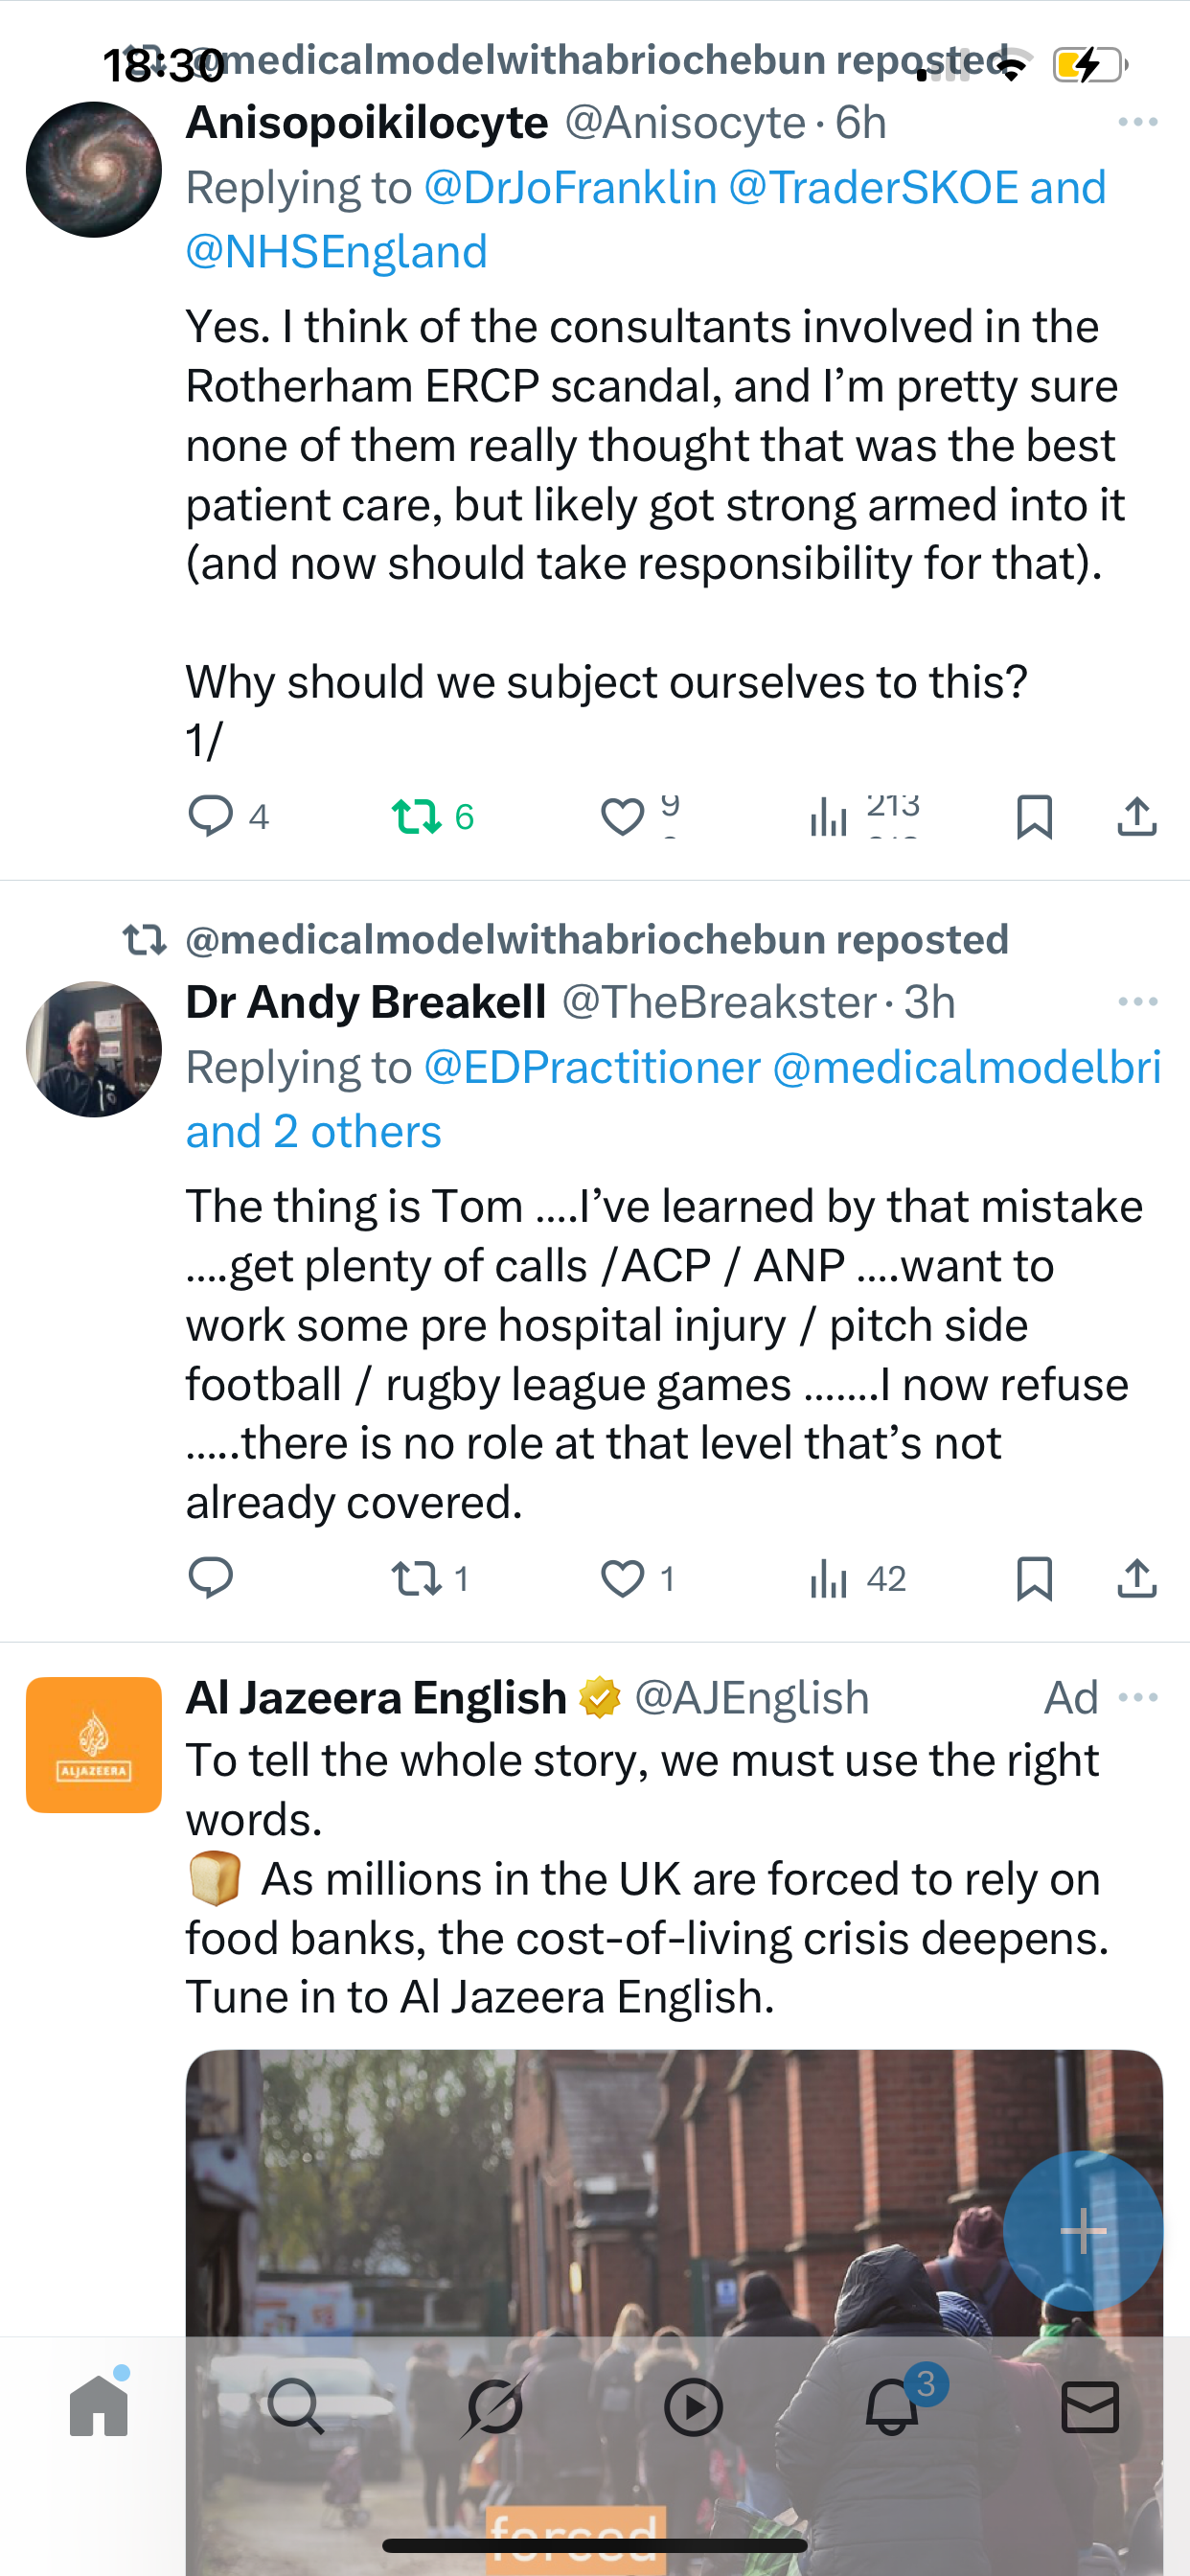
Task: Open more options for Anisopoikilocyte's post
Action: [1137, 122]
